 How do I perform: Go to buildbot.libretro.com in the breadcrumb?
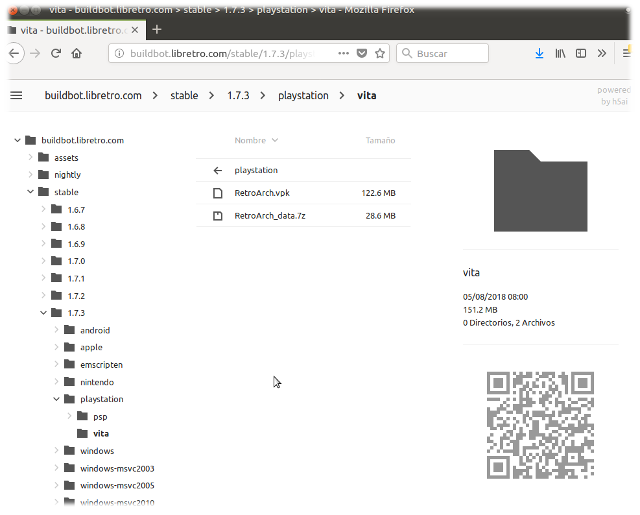(x=93, y=95)
